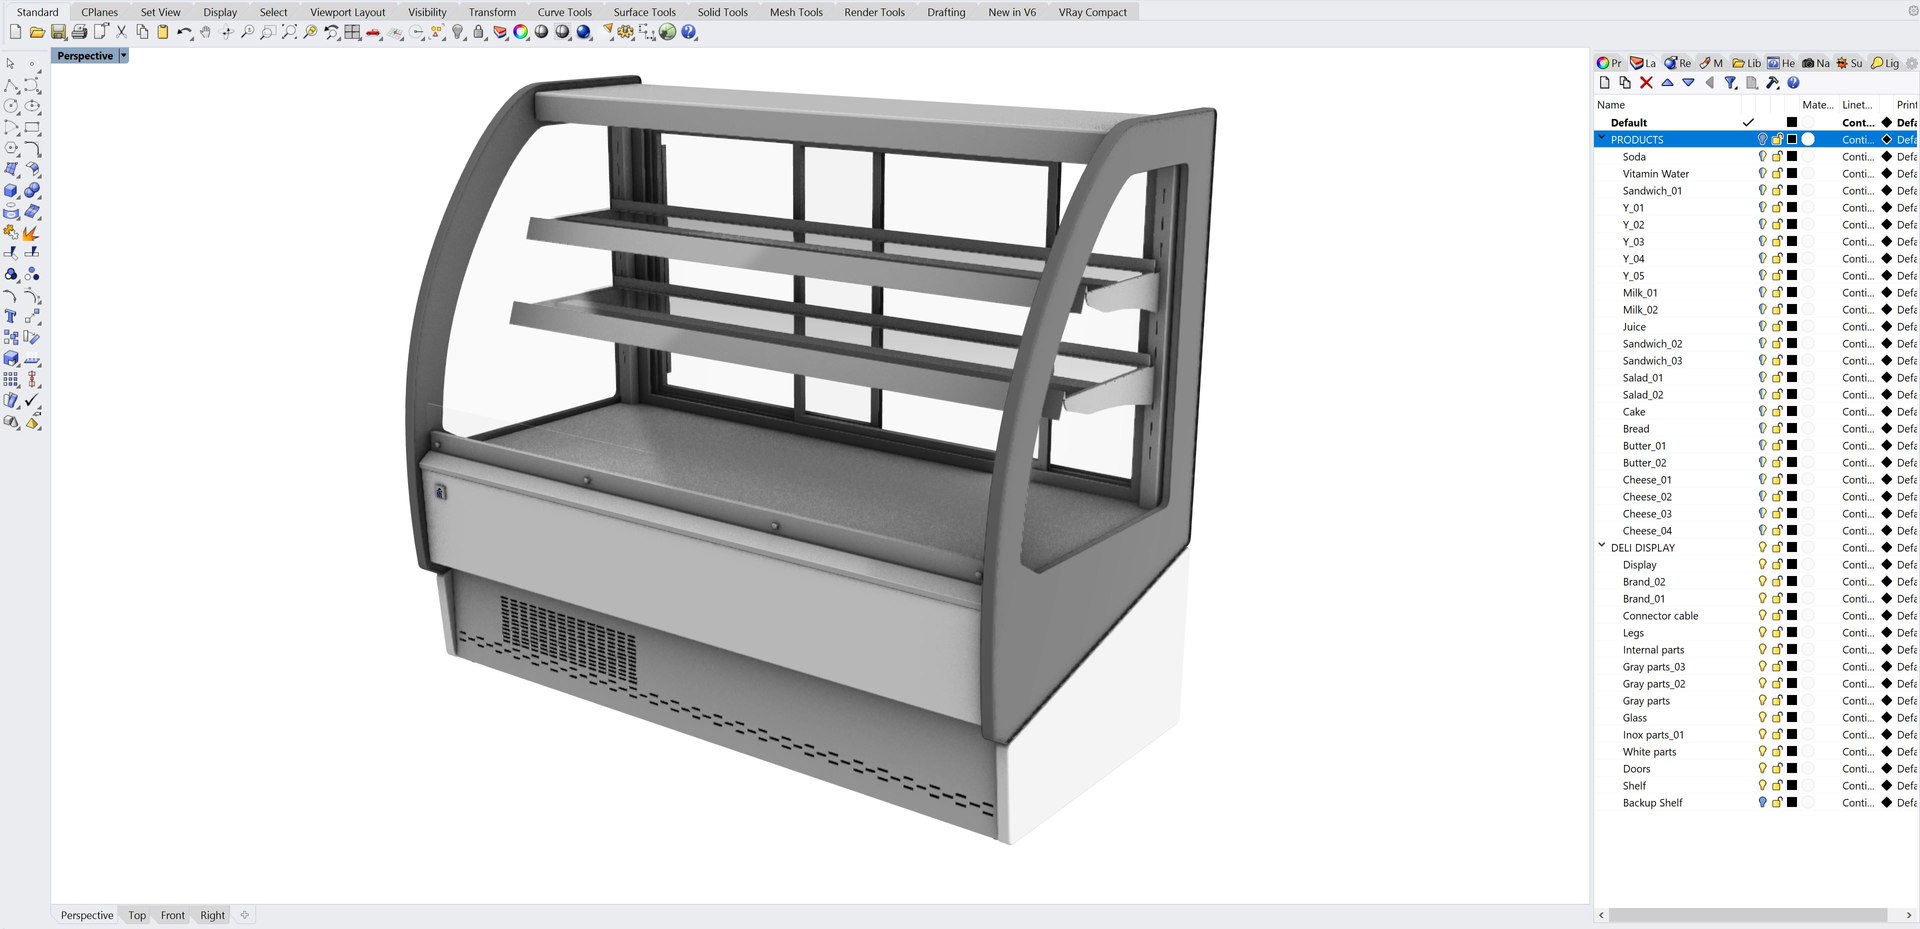The image size is (1920, 929).
Task: Open the Surface Tools toolbar tab
Action: tap(644, 12)
